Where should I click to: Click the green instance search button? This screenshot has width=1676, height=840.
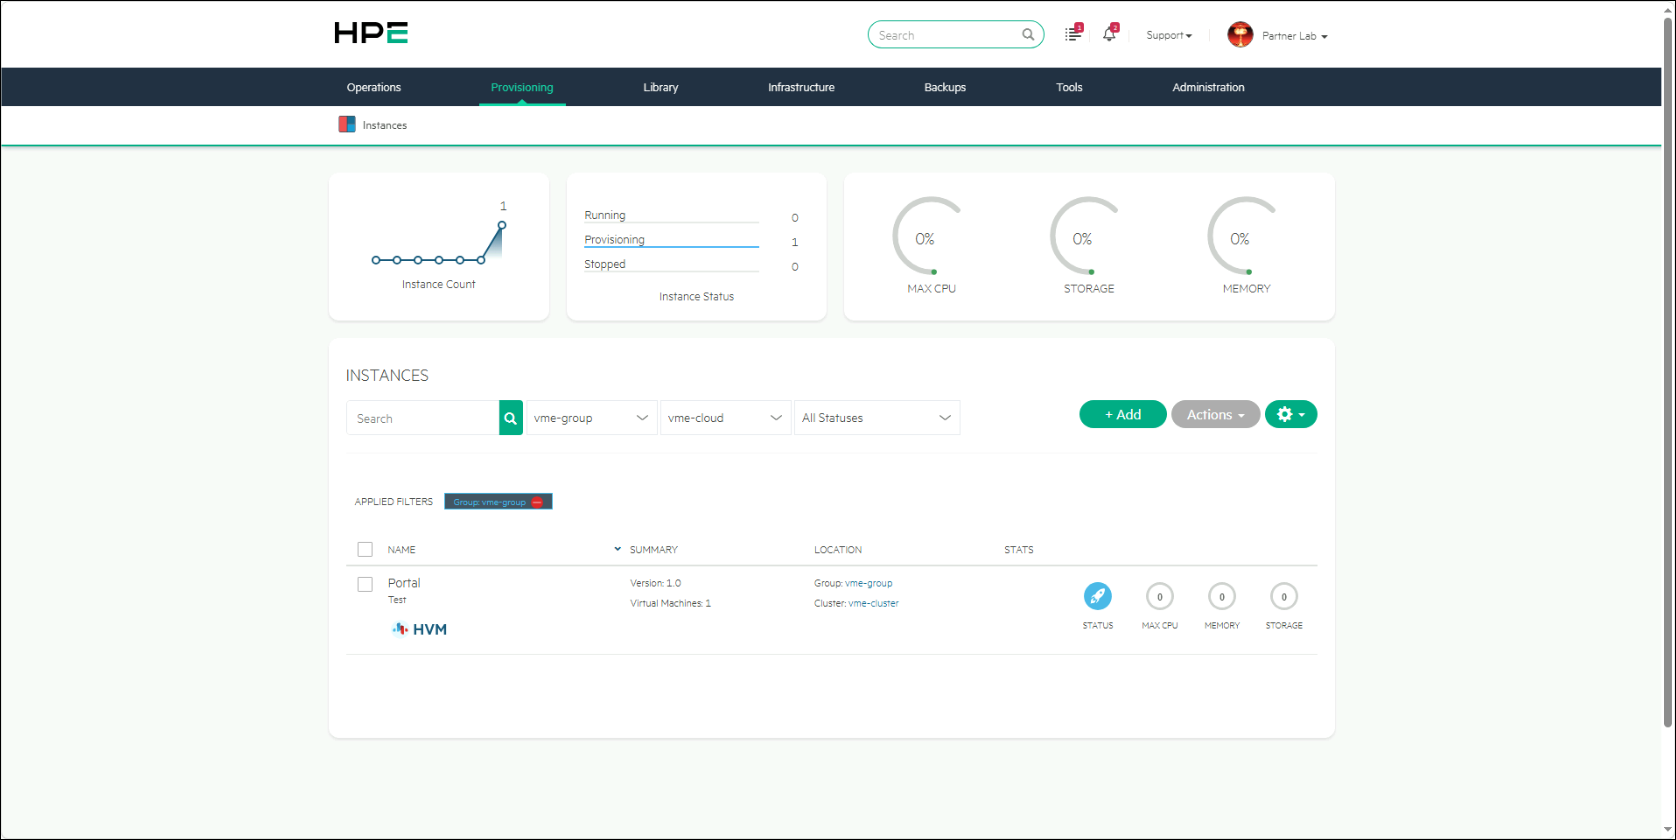coord(511,418)
